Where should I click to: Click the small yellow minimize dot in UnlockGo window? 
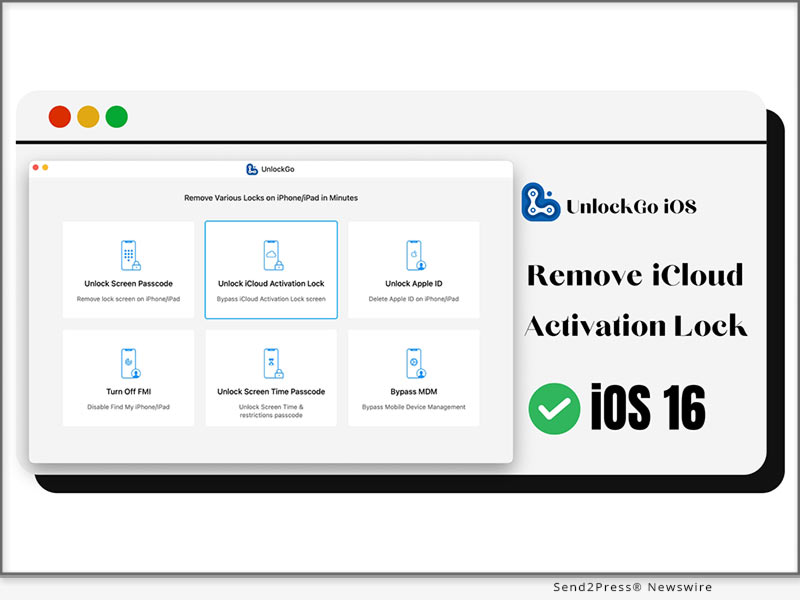pos(45,167)
